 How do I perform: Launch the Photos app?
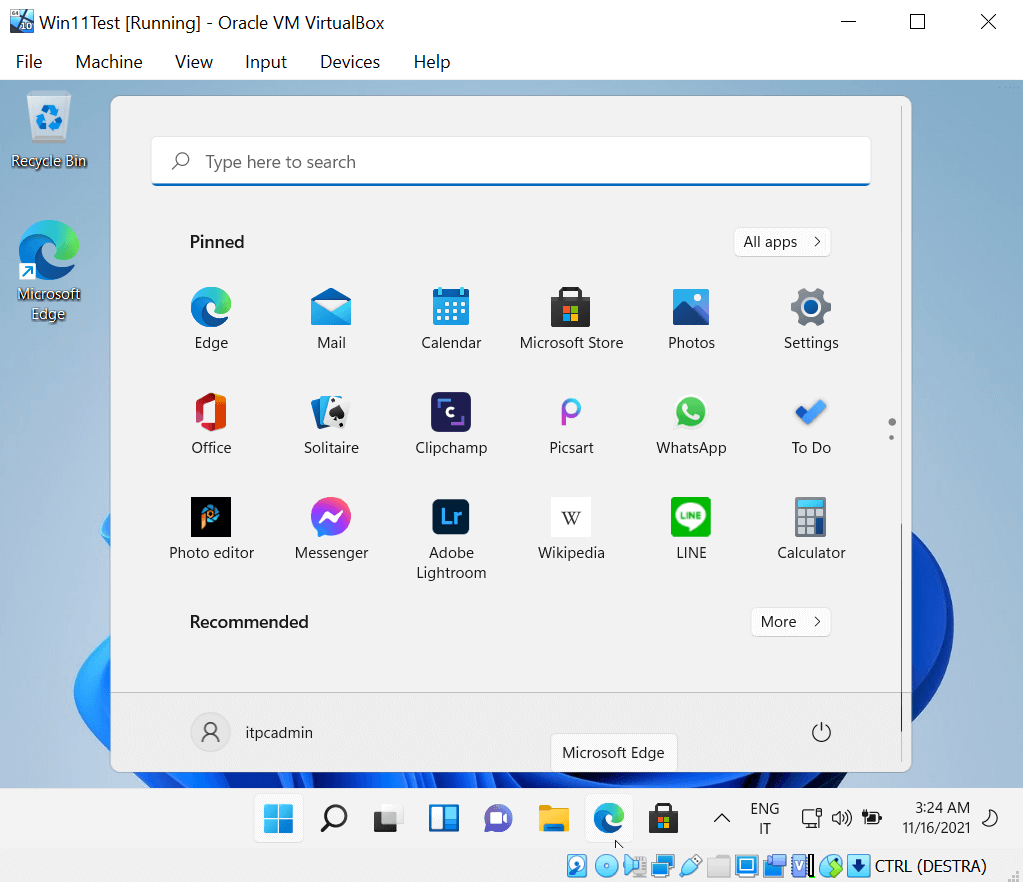click(691, 318)
